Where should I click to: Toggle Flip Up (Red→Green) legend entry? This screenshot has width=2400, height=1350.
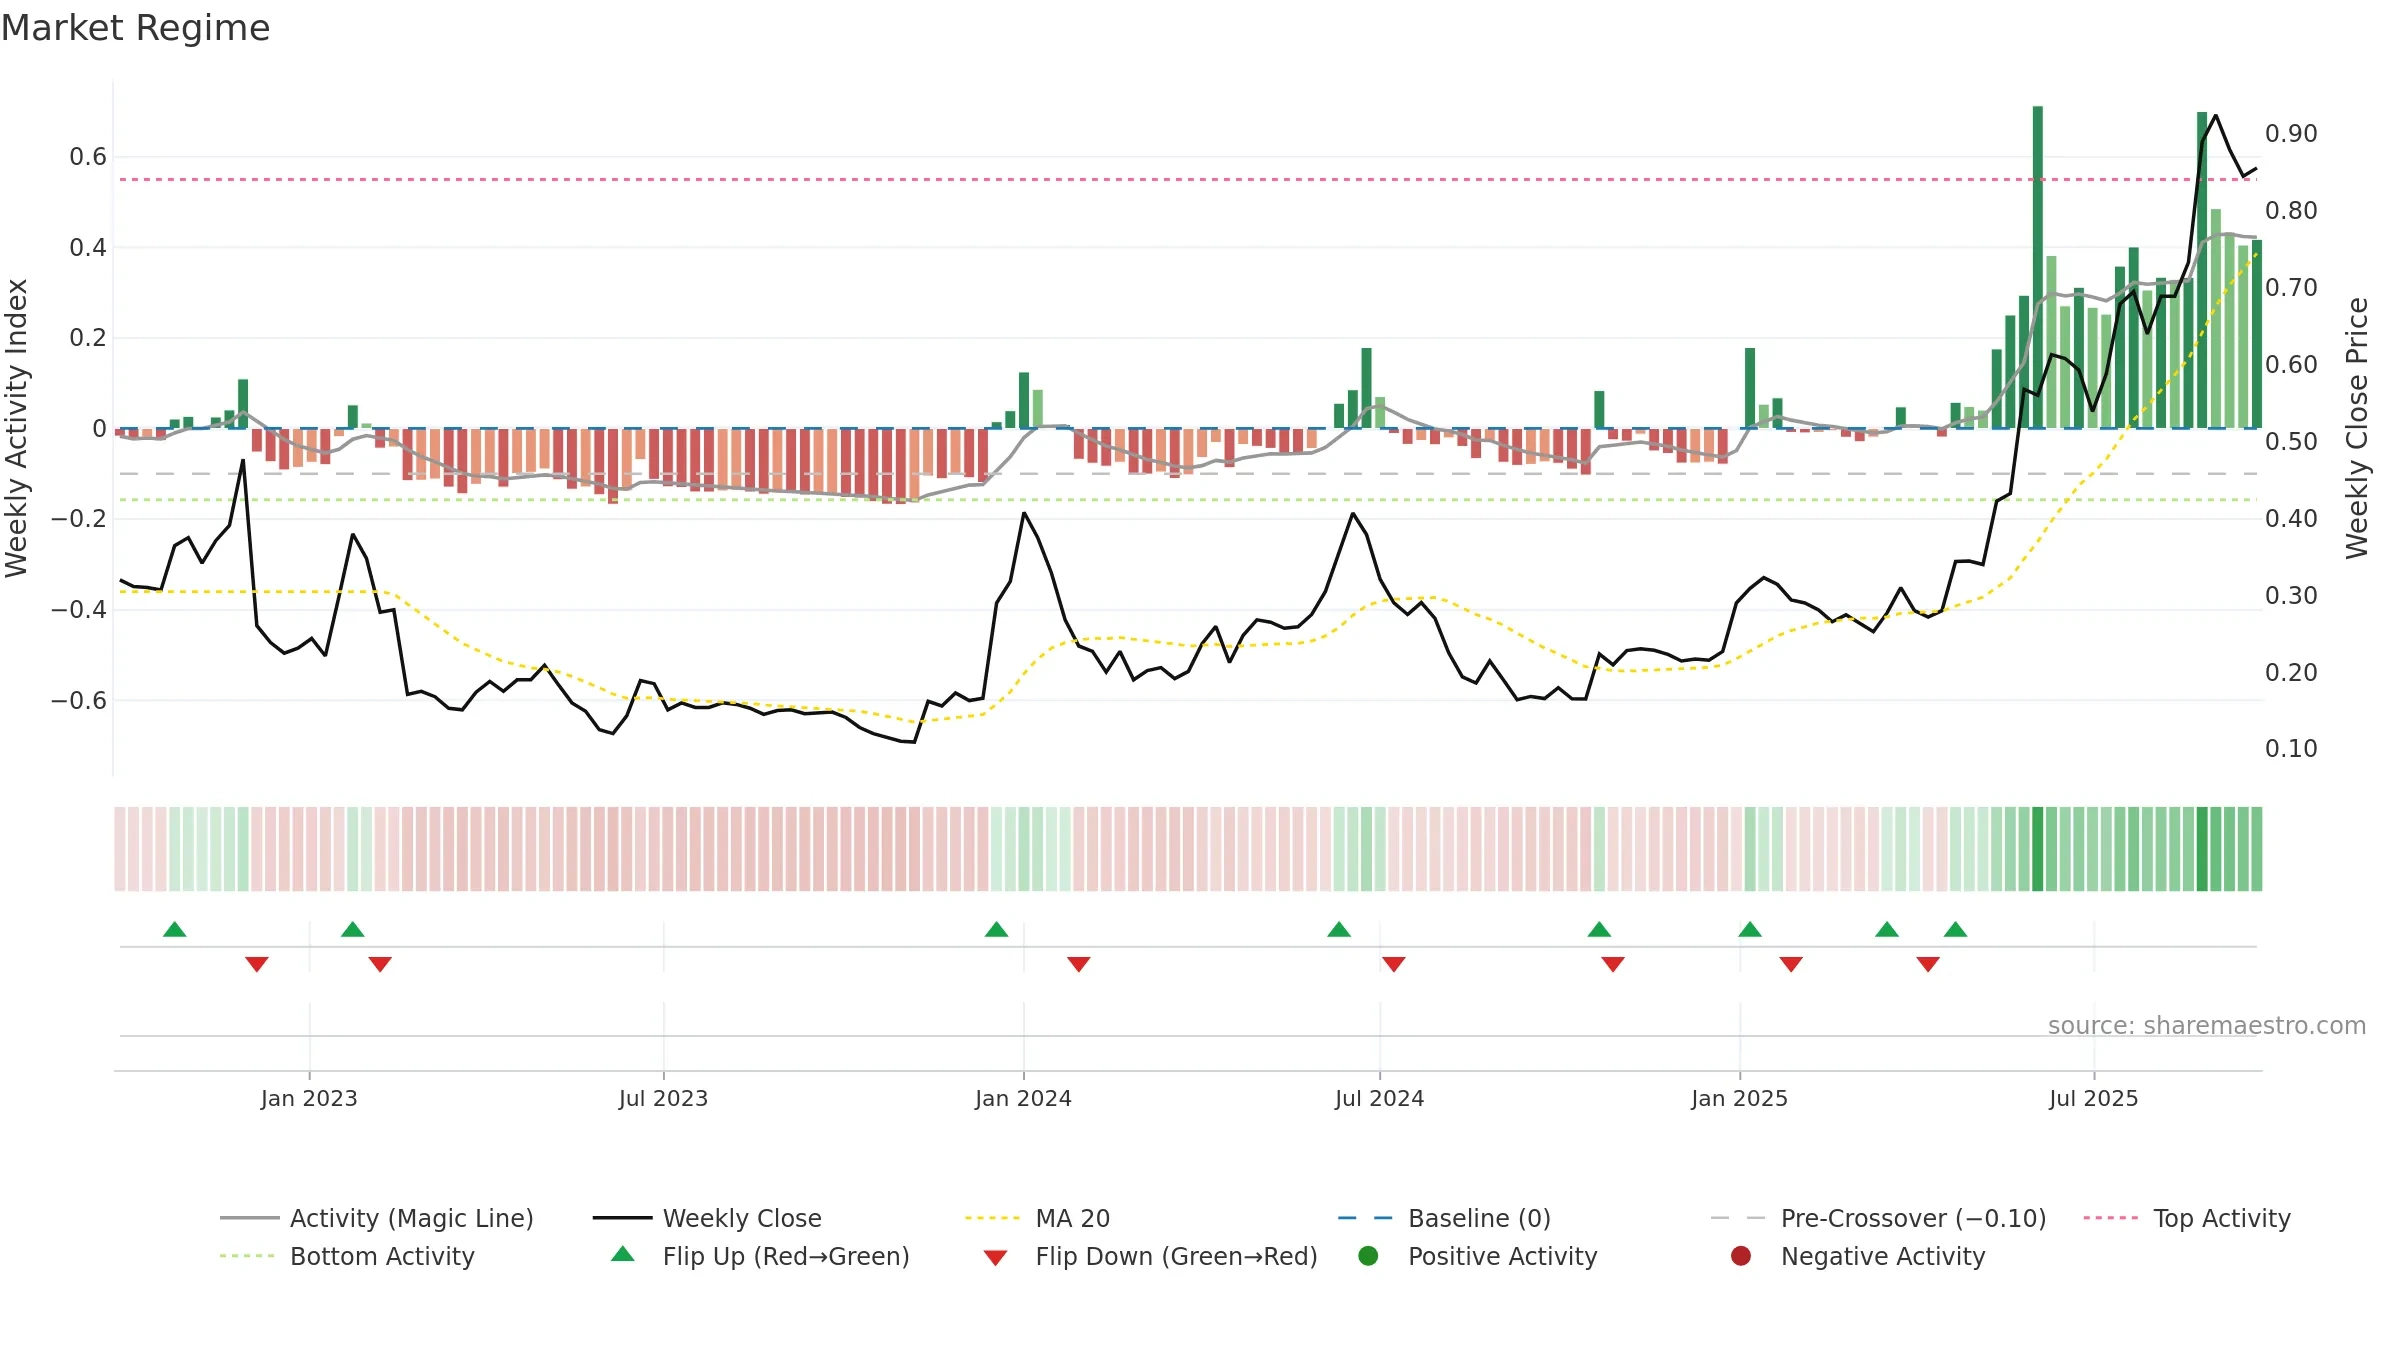coord(760,1256)
